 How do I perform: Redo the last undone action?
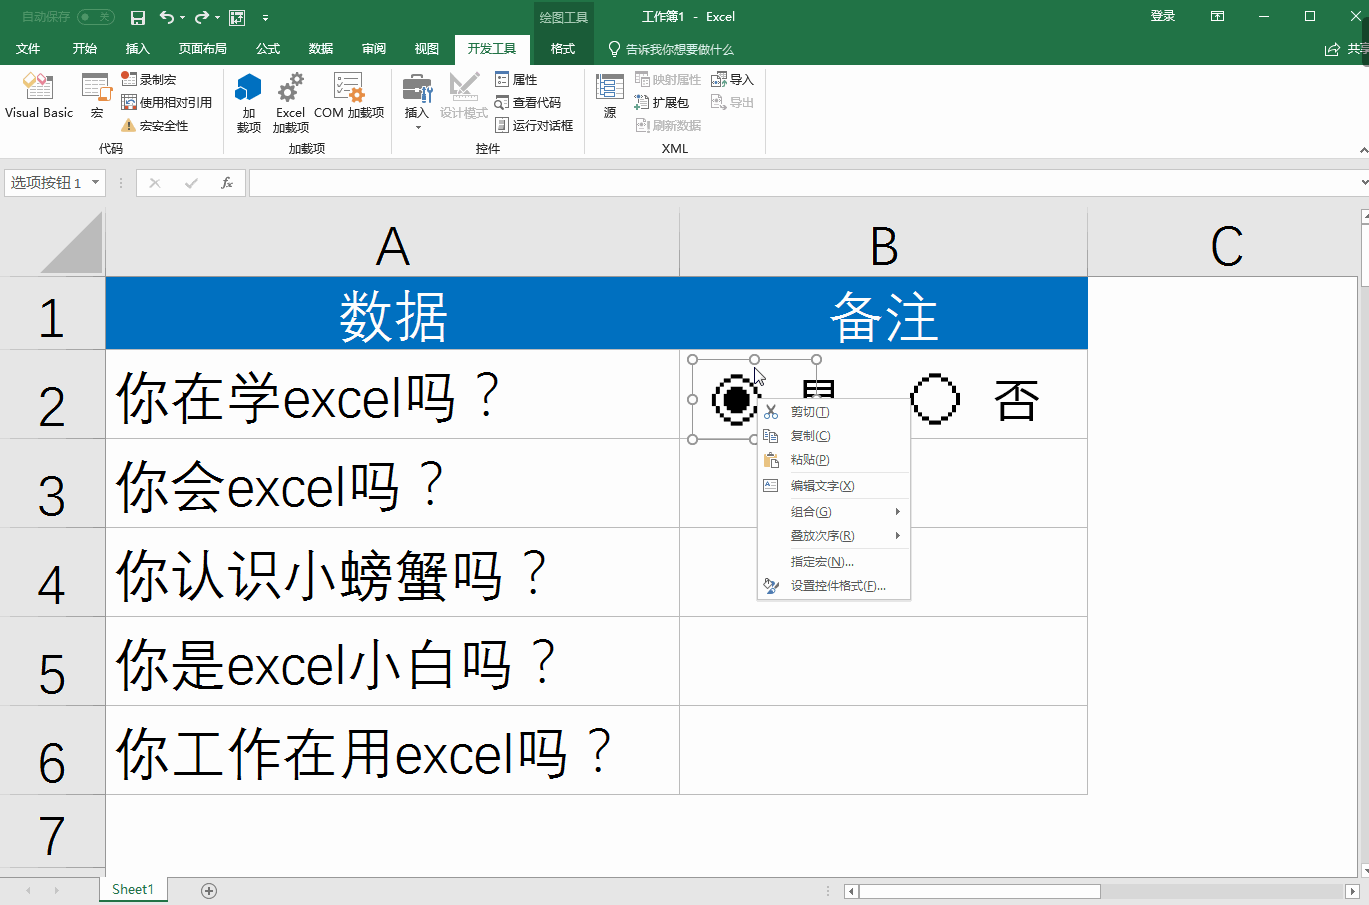(x=202, y=17)
